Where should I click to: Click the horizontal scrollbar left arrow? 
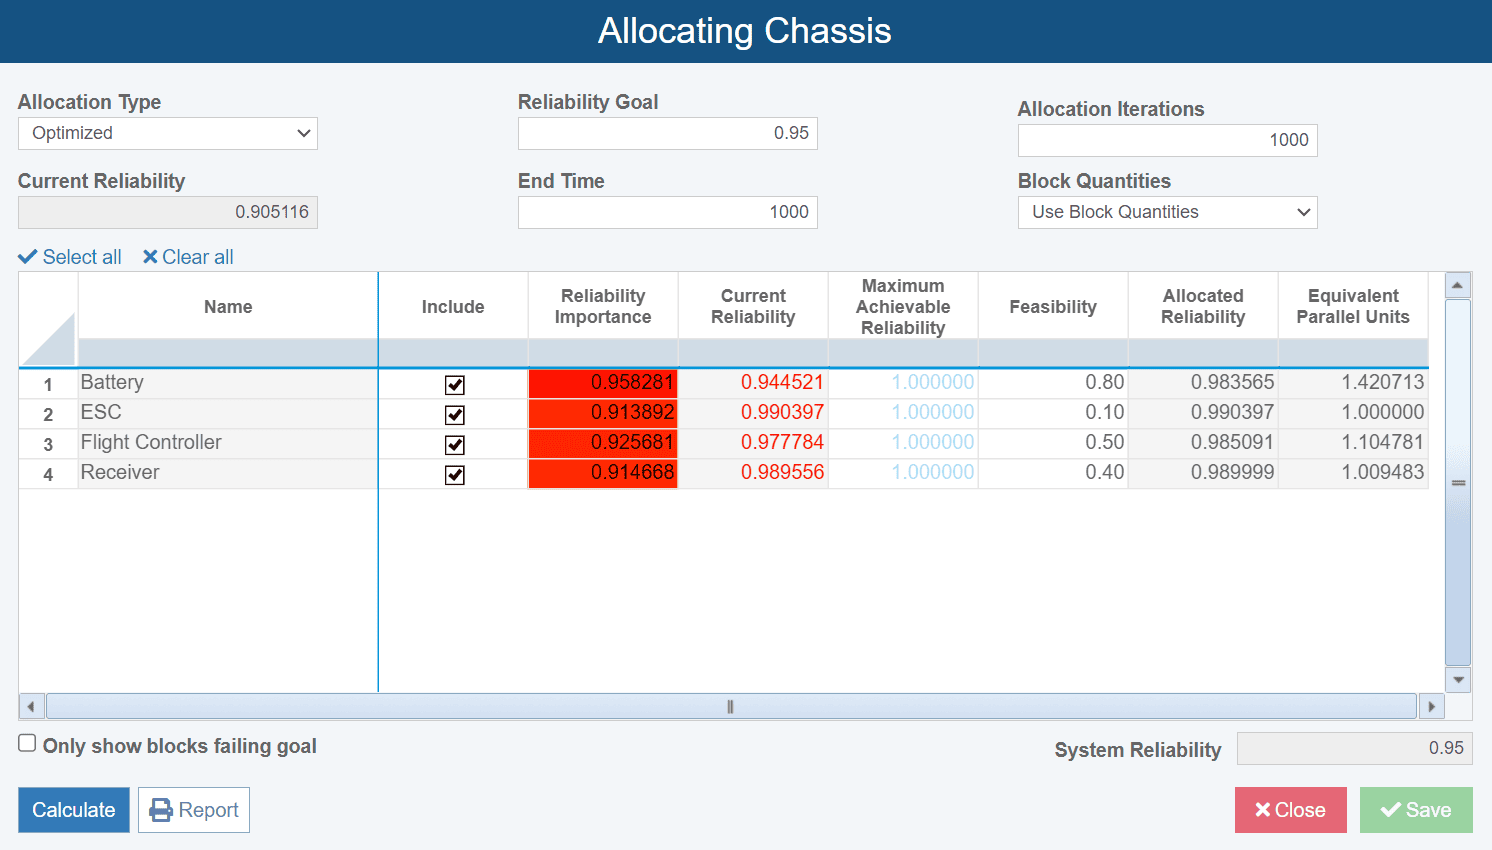(x=31, y=707)
